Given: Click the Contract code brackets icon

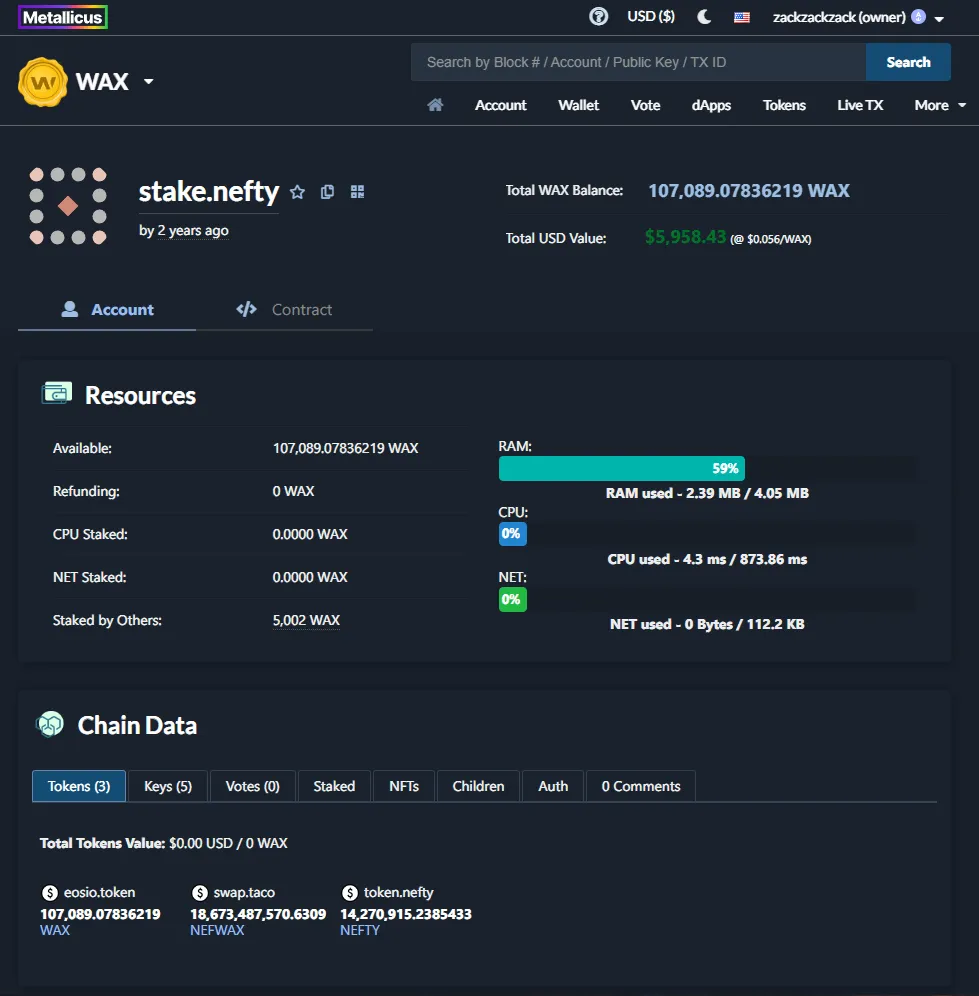Looking at the screenshot, I should tap(246, 309).
